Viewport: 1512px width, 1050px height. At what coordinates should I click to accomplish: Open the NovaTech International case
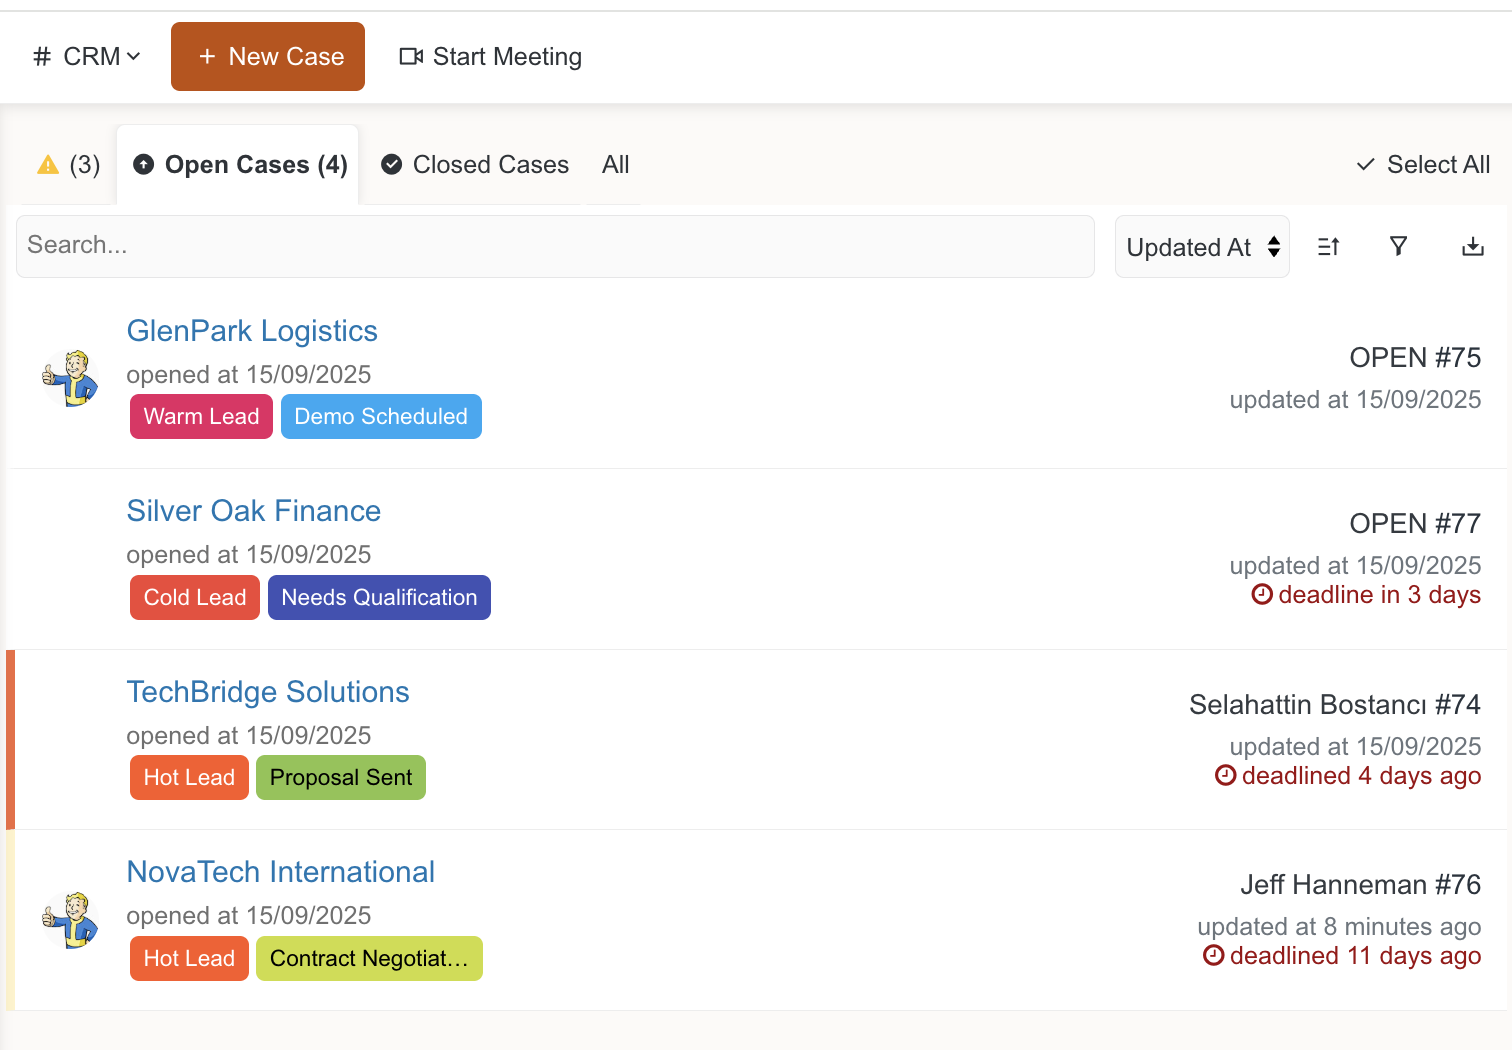(281, 871)
